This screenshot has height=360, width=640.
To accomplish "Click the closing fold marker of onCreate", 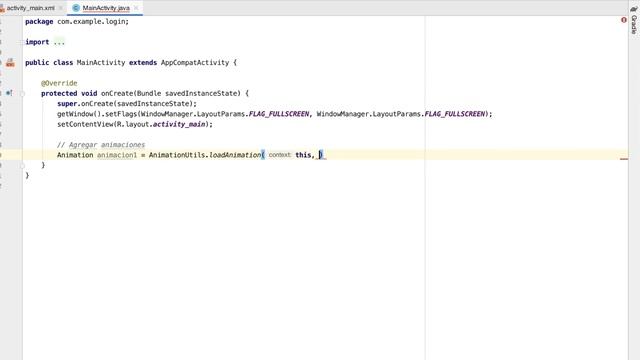I will [22, 165].
